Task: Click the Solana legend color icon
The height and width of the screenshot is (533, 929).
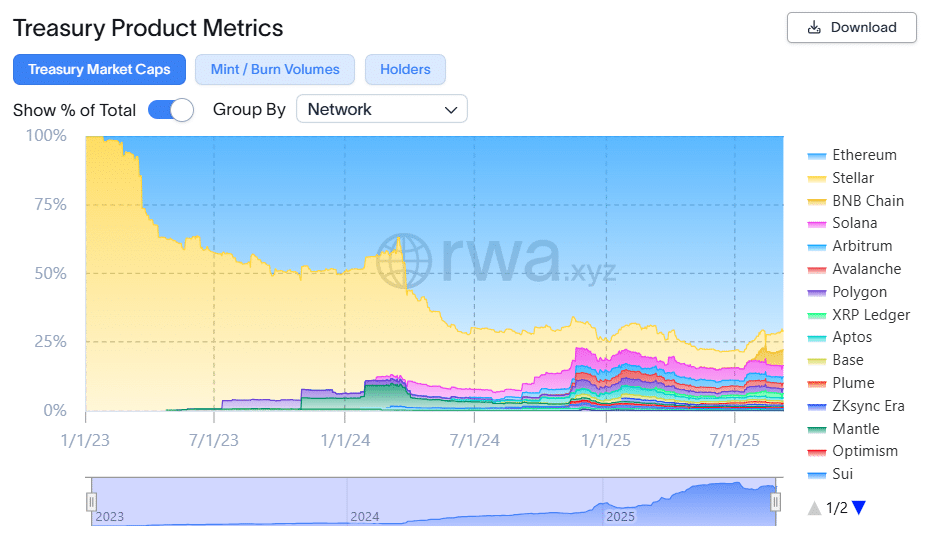Action: 816,224
